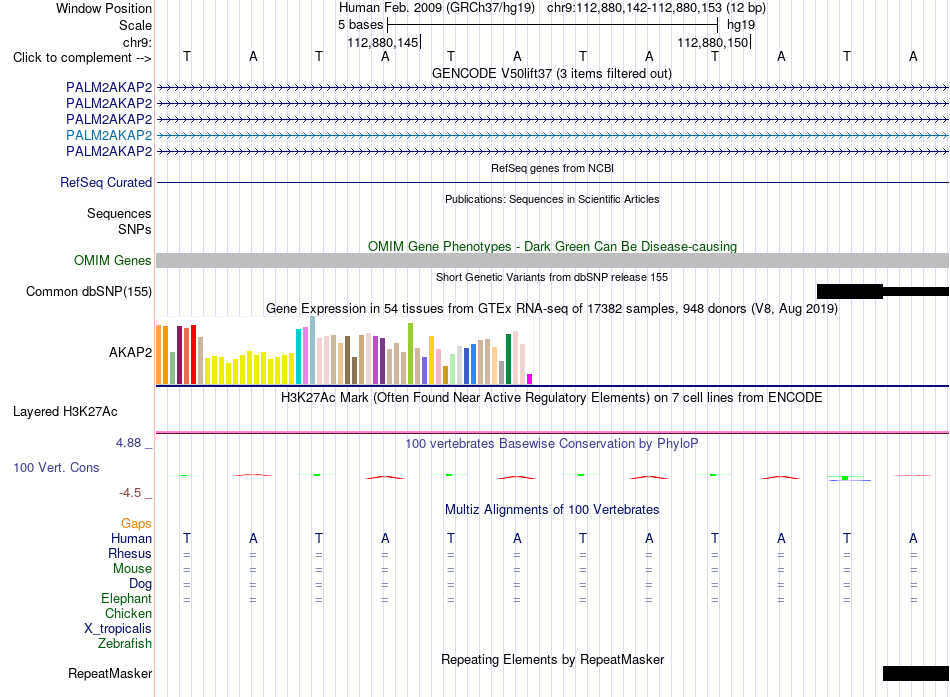Select the X_tropicalis species row label

tap(118, 629)
